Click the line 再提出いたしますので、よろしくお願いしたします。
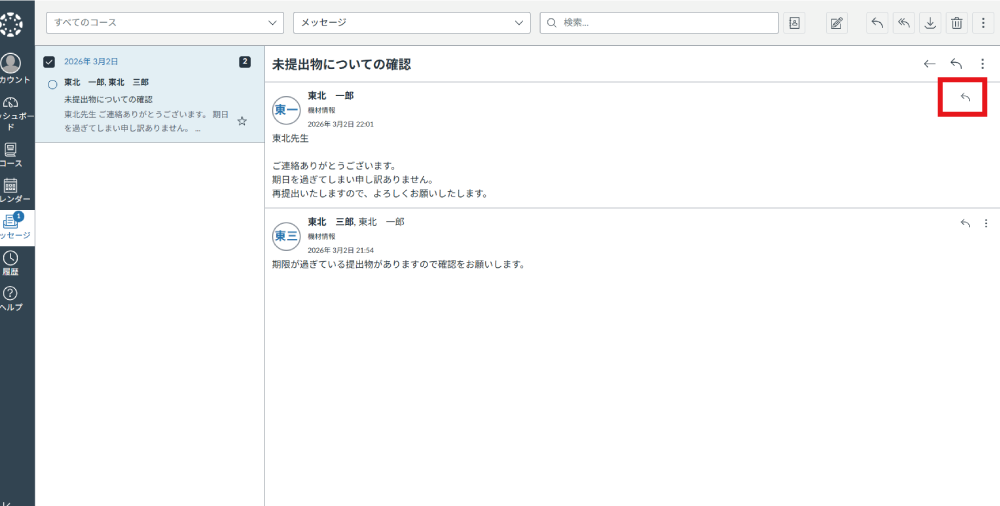 click(380, 193)
